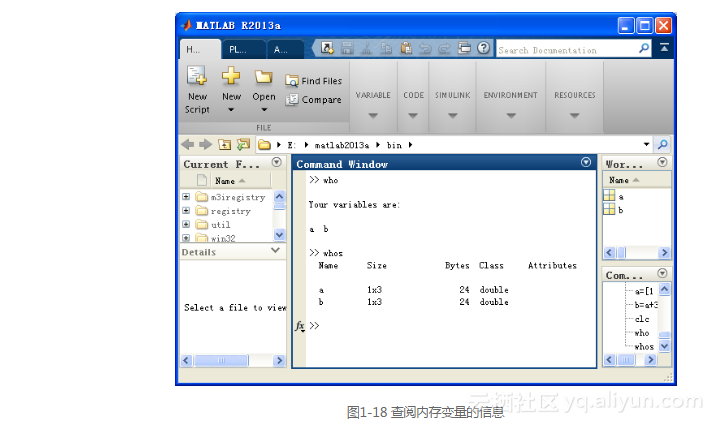Click the Browse for folder icon
This screenshot has height=424, width=714.
(243, 145)
